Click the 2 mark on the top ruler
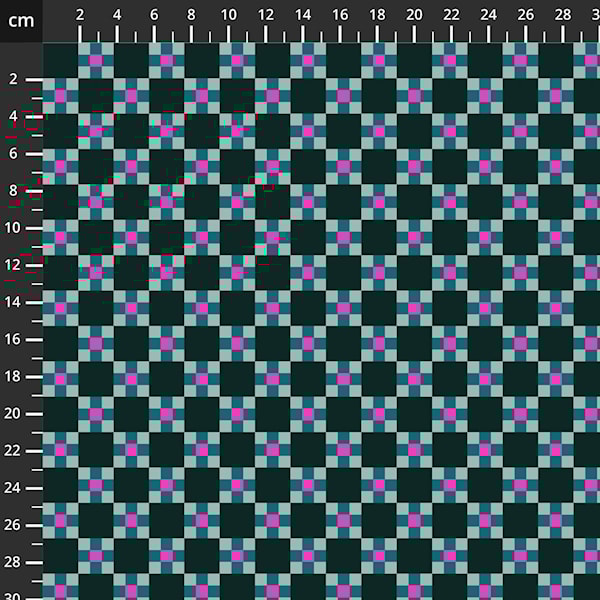The image size is (600, 600). [x=80, y=16]
